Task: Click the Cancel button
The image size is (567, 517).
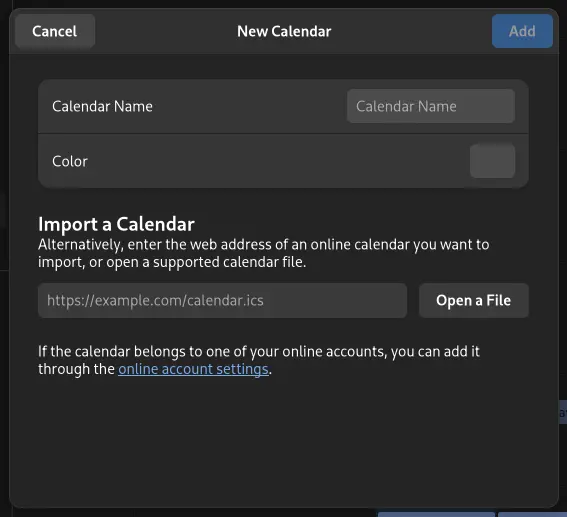Action: (55, 31)
